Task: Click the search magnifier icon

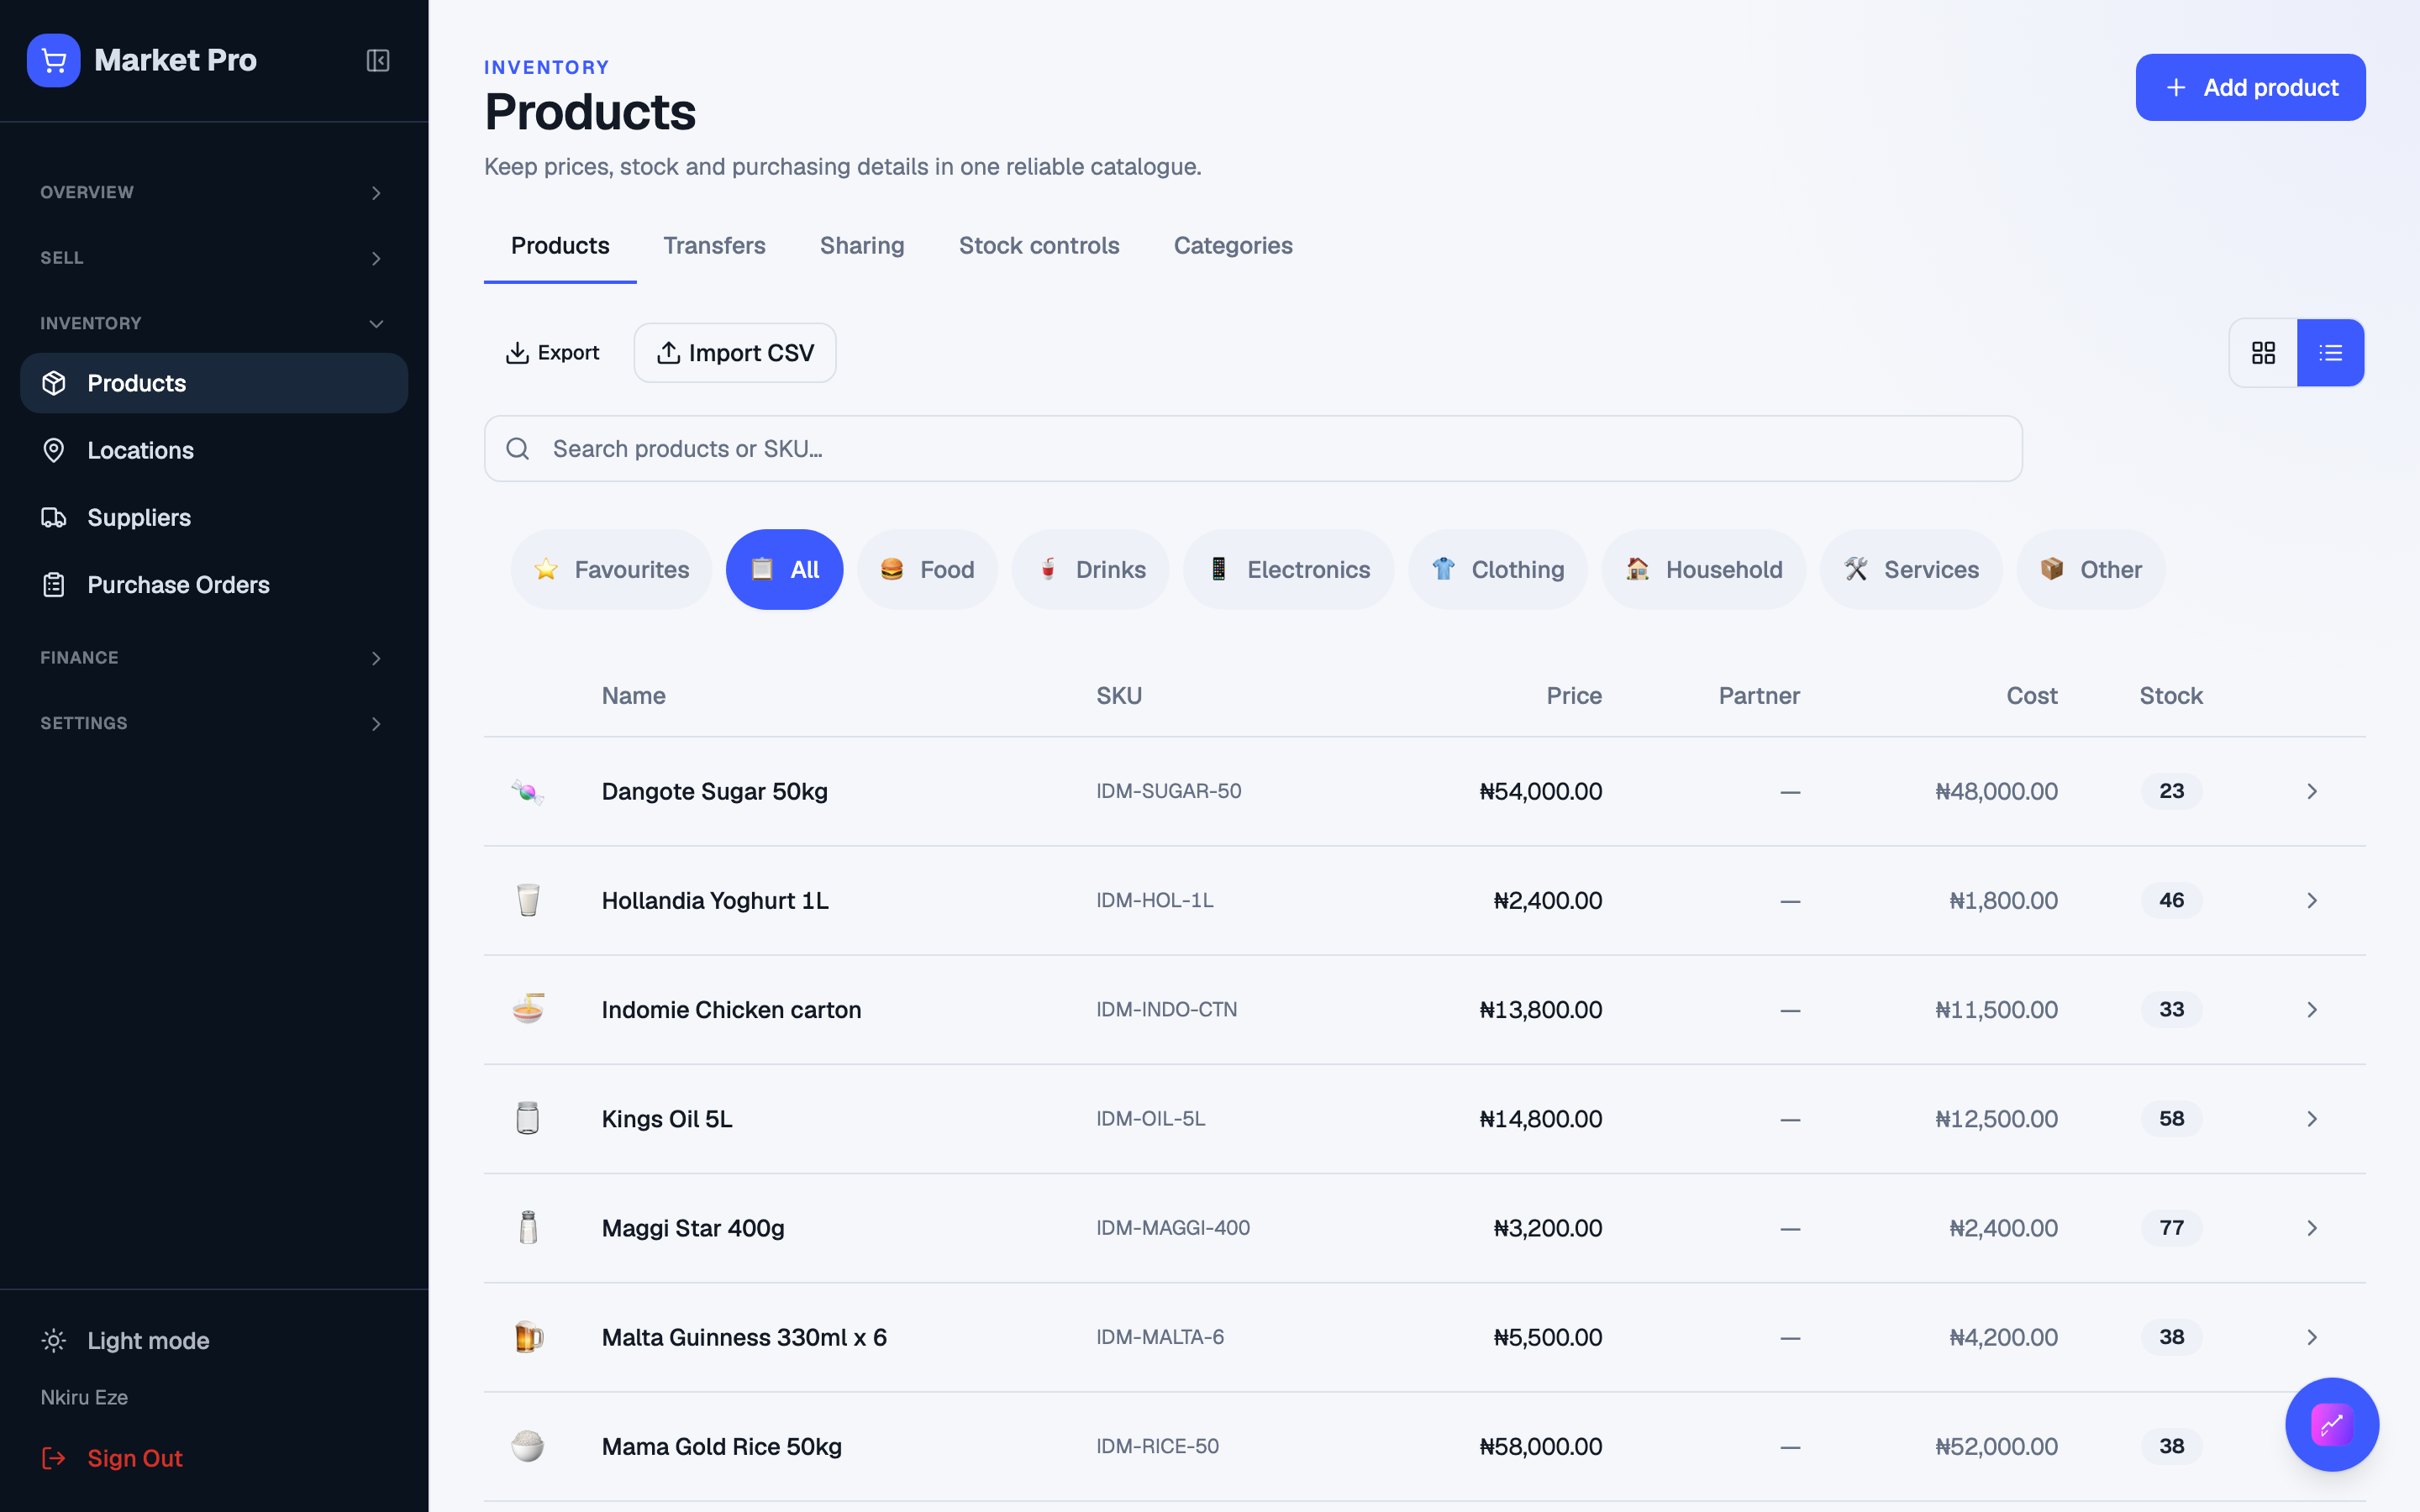Action: pos(517,449)
